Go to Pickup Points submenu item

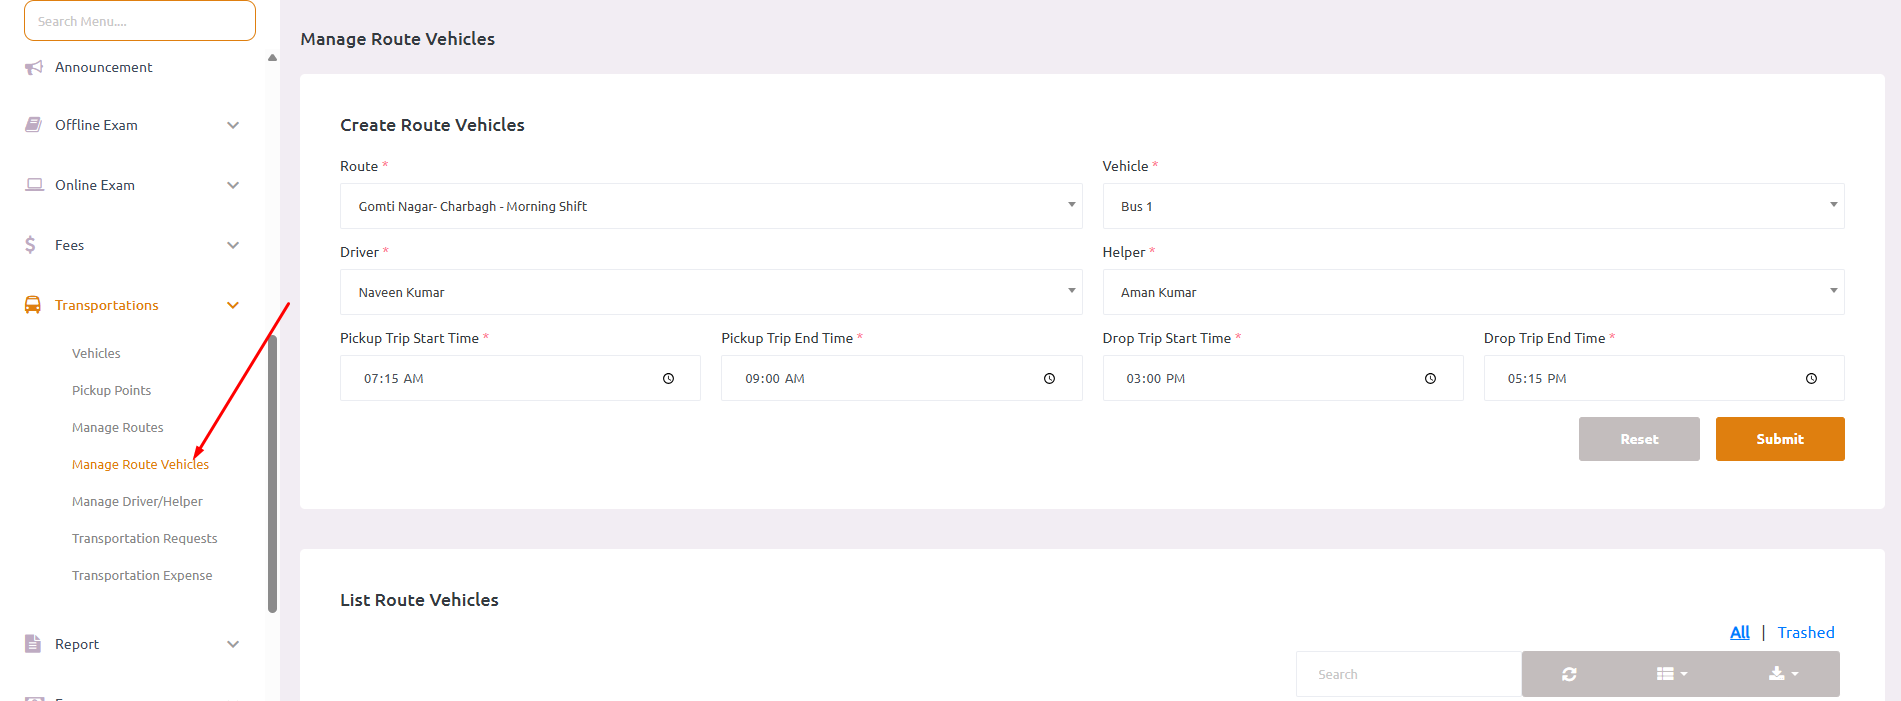[x=111, y=391]
